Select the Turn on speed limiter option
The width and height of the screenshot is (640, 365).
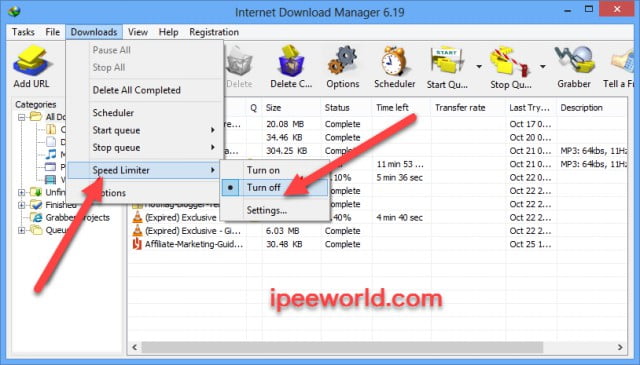click(x=275, y=170)
